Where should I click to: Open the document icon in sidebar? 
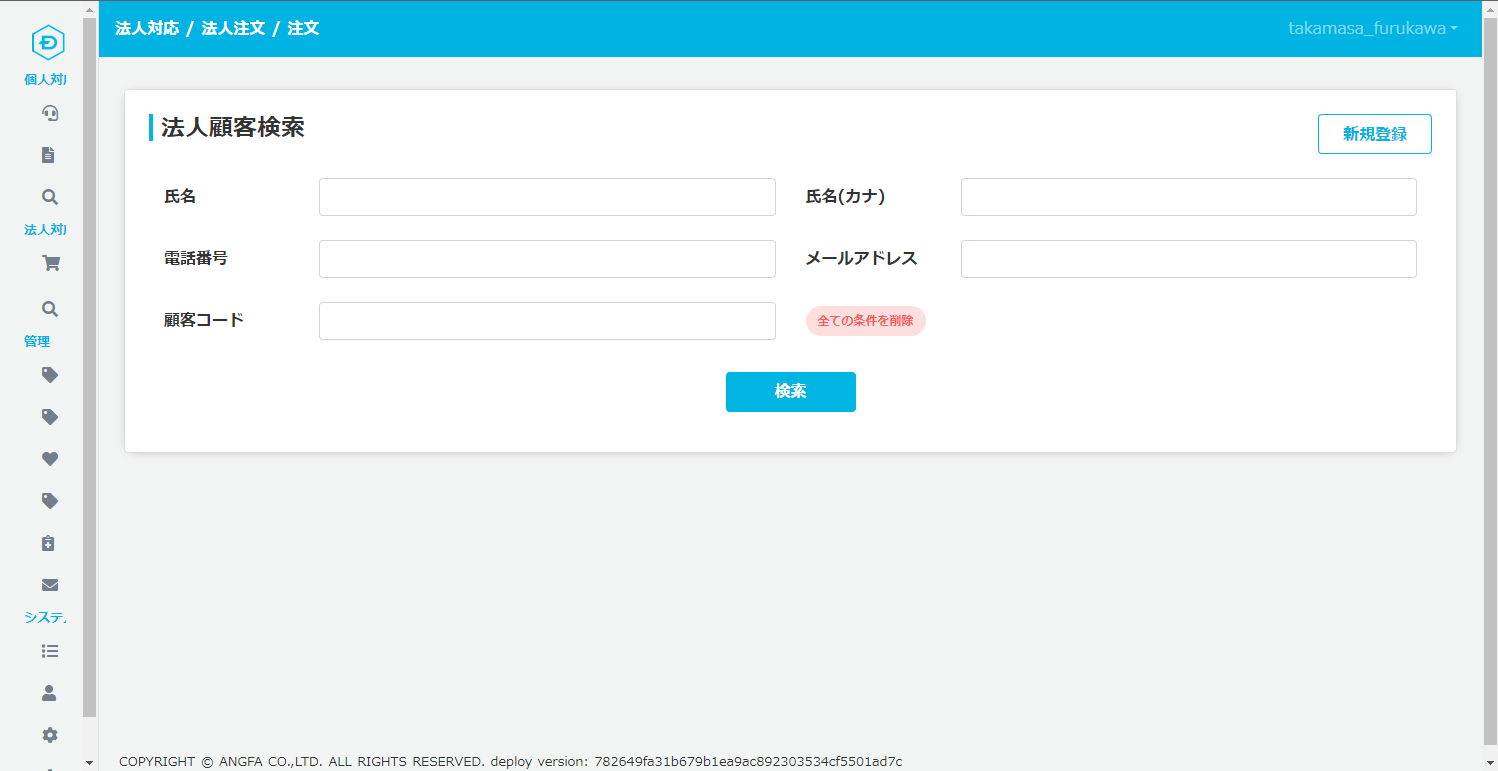[x=48, y=155]
